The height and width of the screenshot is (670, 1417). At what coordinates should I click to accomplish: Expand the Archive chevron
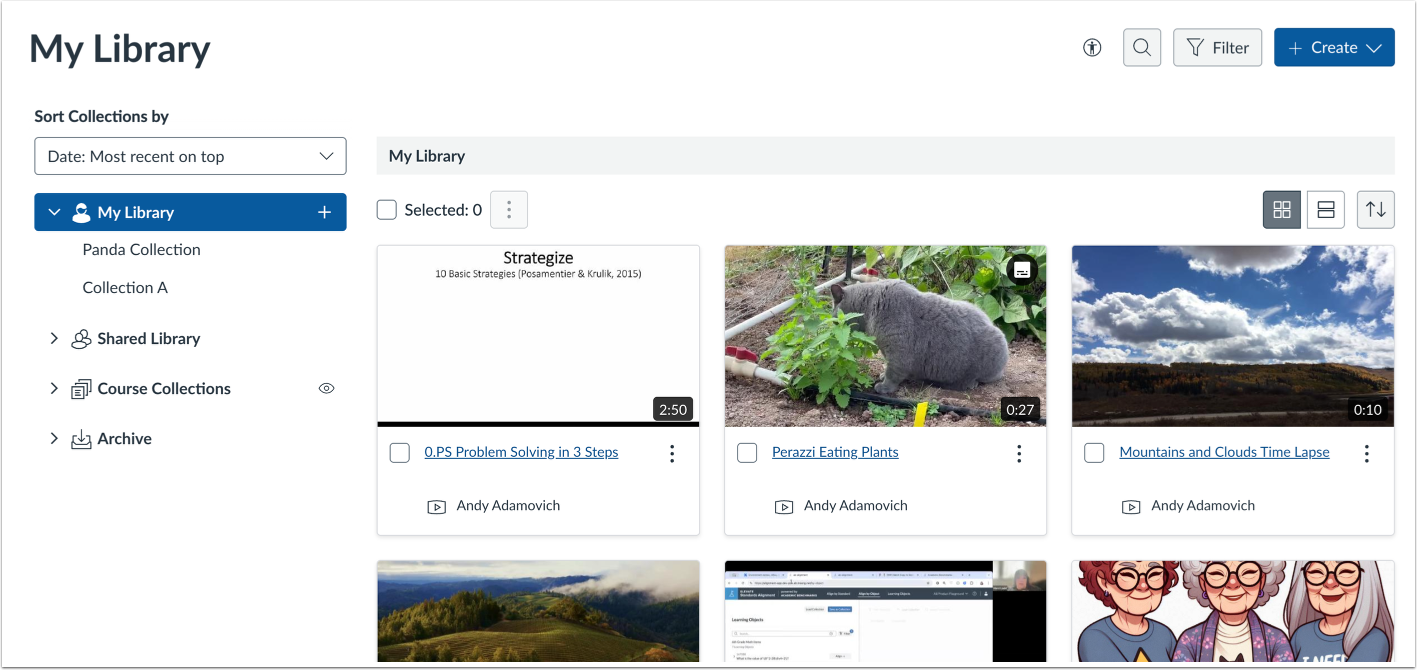(54, 439)
